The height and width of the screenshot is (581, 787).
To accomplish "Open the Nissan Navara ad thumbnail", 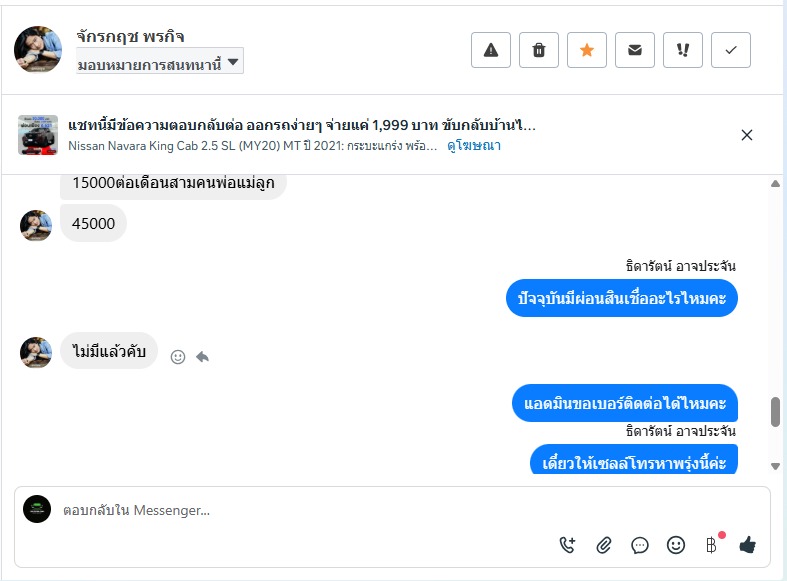I will [x=38, y=135].
